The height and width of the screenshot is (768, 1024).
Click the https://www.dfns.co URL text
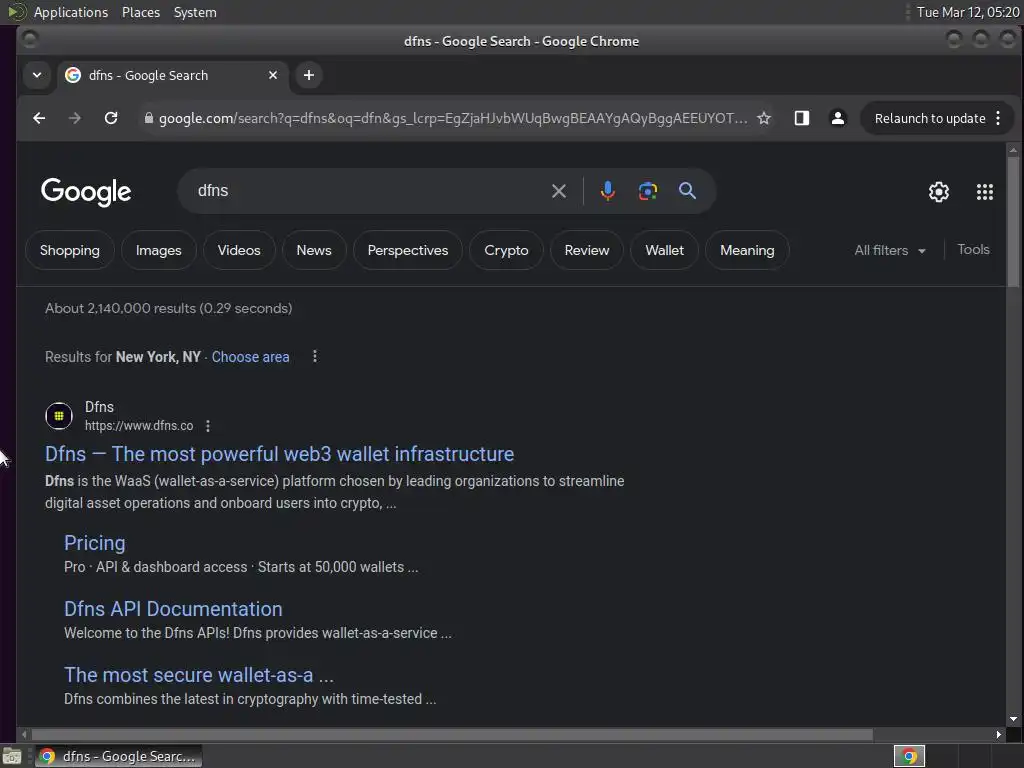[139, 426]
